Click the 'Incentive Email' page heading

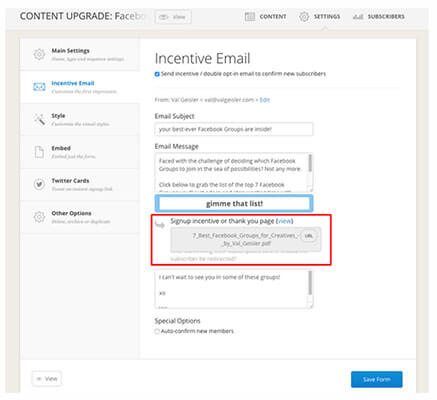point(203,59)
